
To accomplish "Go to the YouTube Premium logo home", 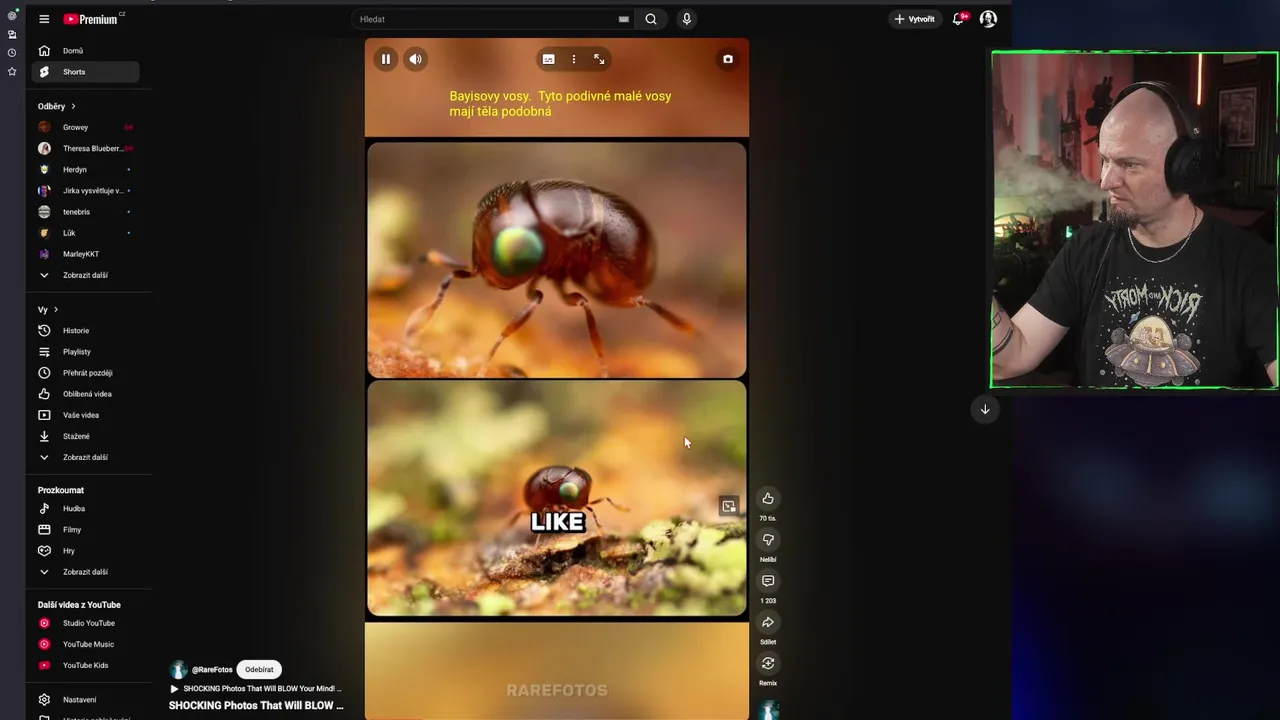I will pos(93,19).
